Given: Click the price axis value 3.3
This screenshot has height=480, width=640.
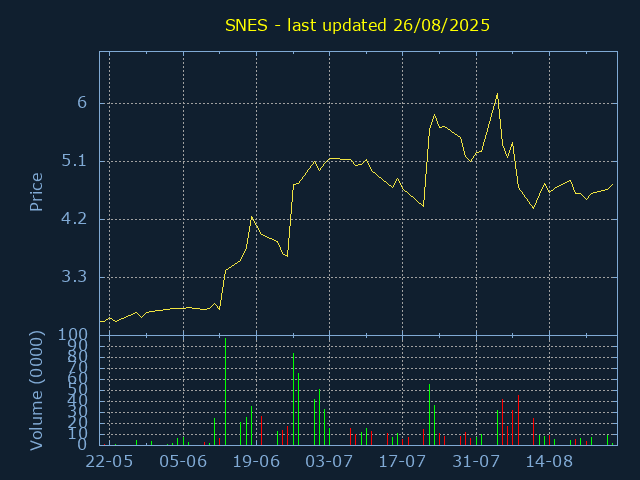Looking at the screenshot, I should pyautogui.click(x=74, y=277).
